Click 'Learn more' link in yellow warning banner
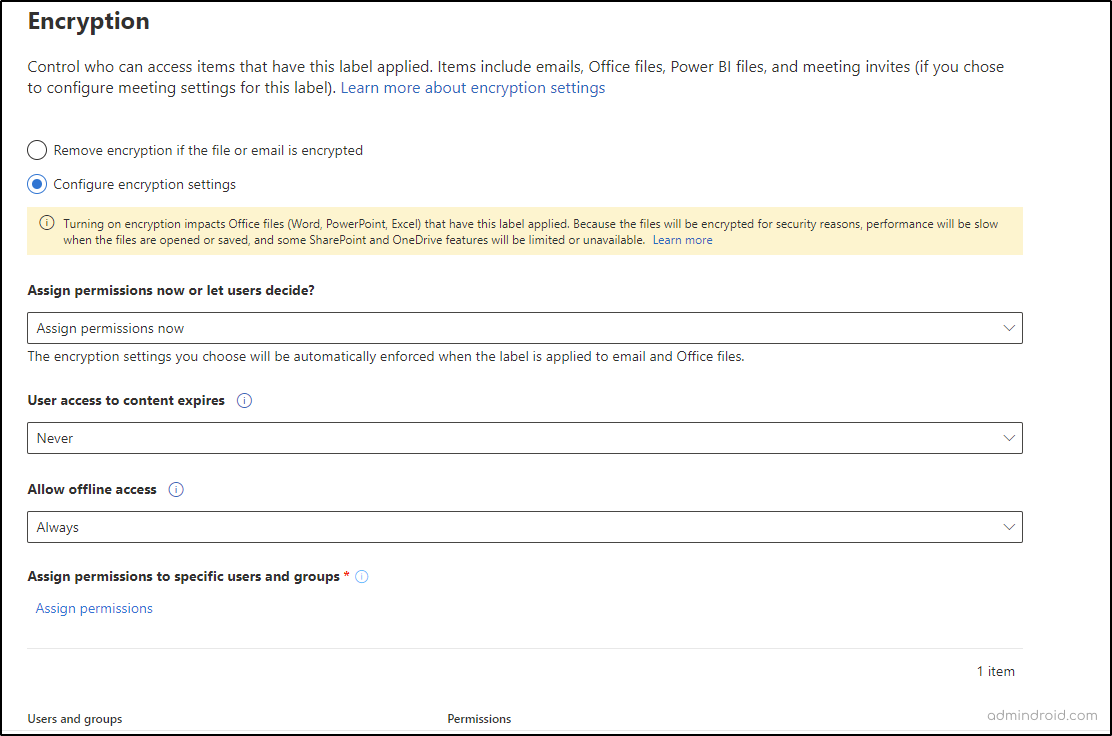 682,240
